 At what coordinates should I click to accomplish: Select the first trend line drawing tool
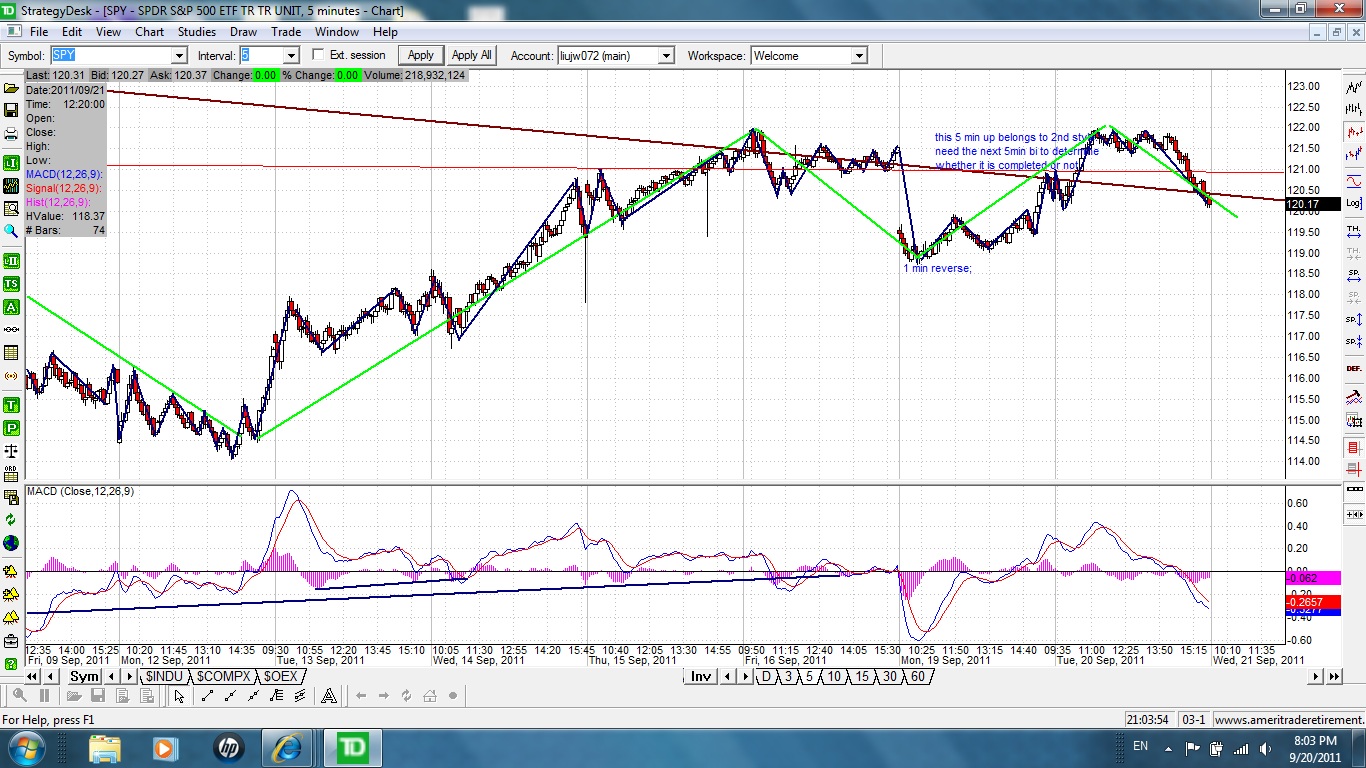click(x=208, y=696)
